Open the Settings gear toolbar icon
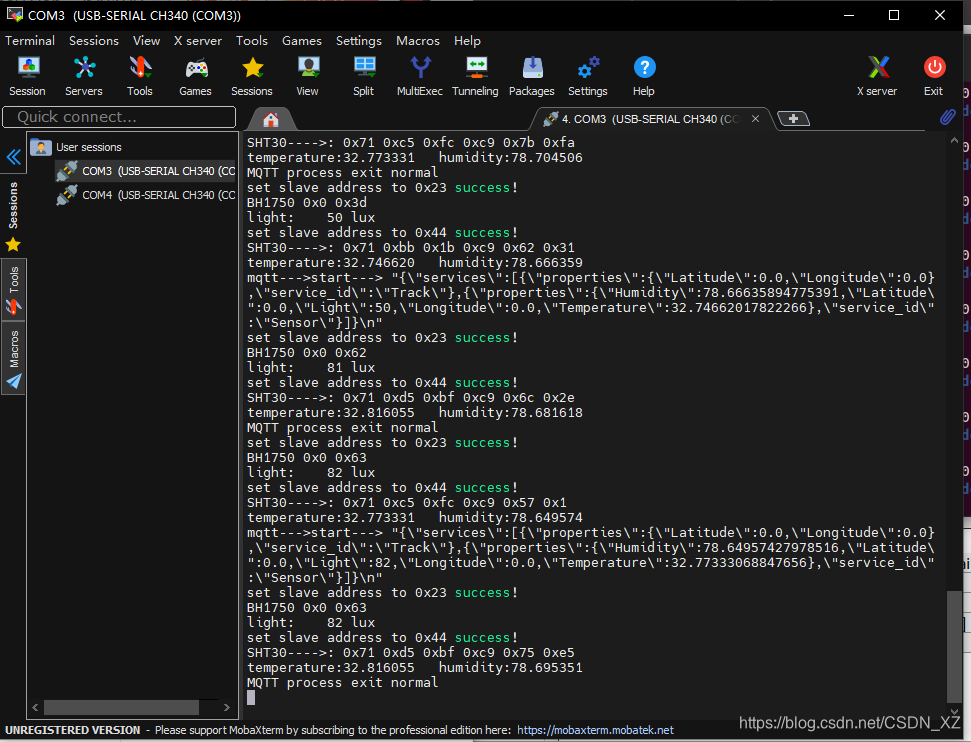 click(x=588, y=76)
